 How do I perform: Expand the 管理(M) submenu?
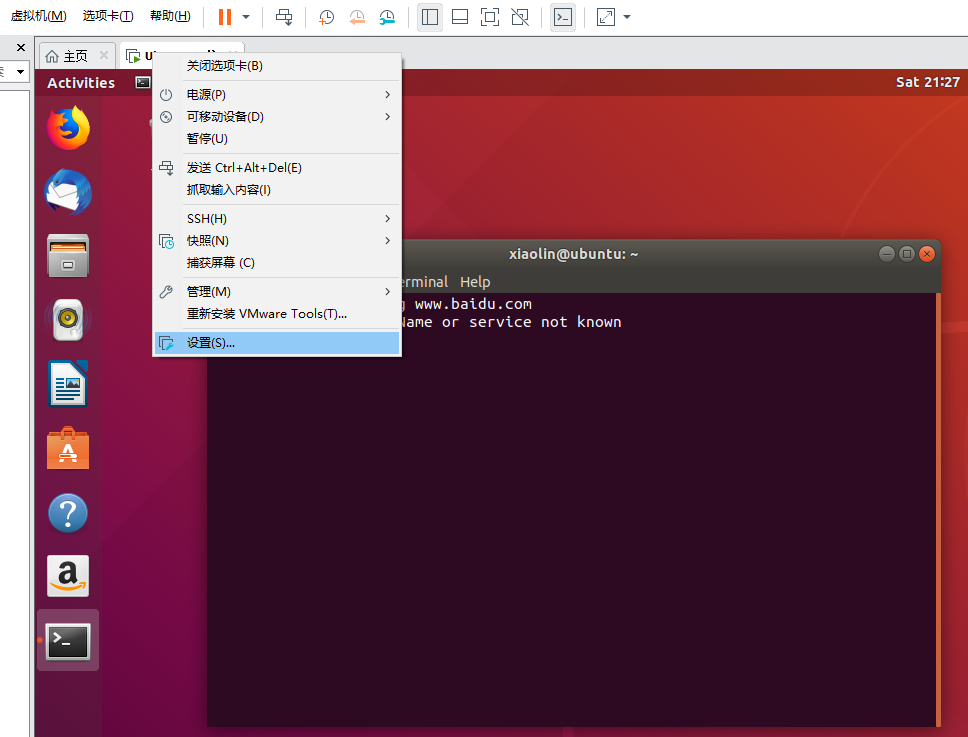point(277,291)
